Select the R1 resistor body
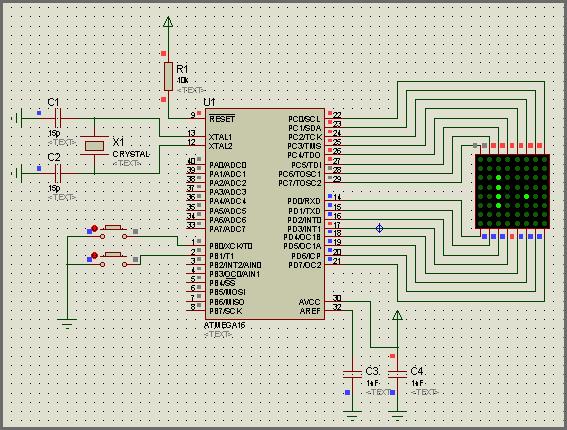This screenshot has width=567, height=430. [x=168, y=76]
